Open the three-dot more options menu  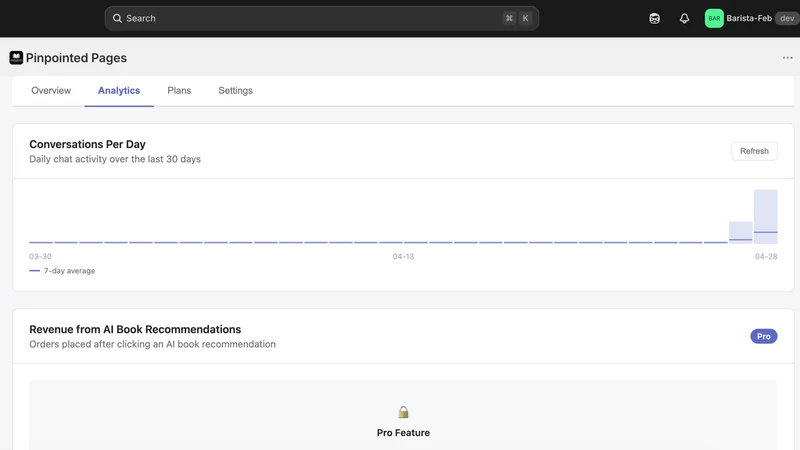[x=787, y=58]
